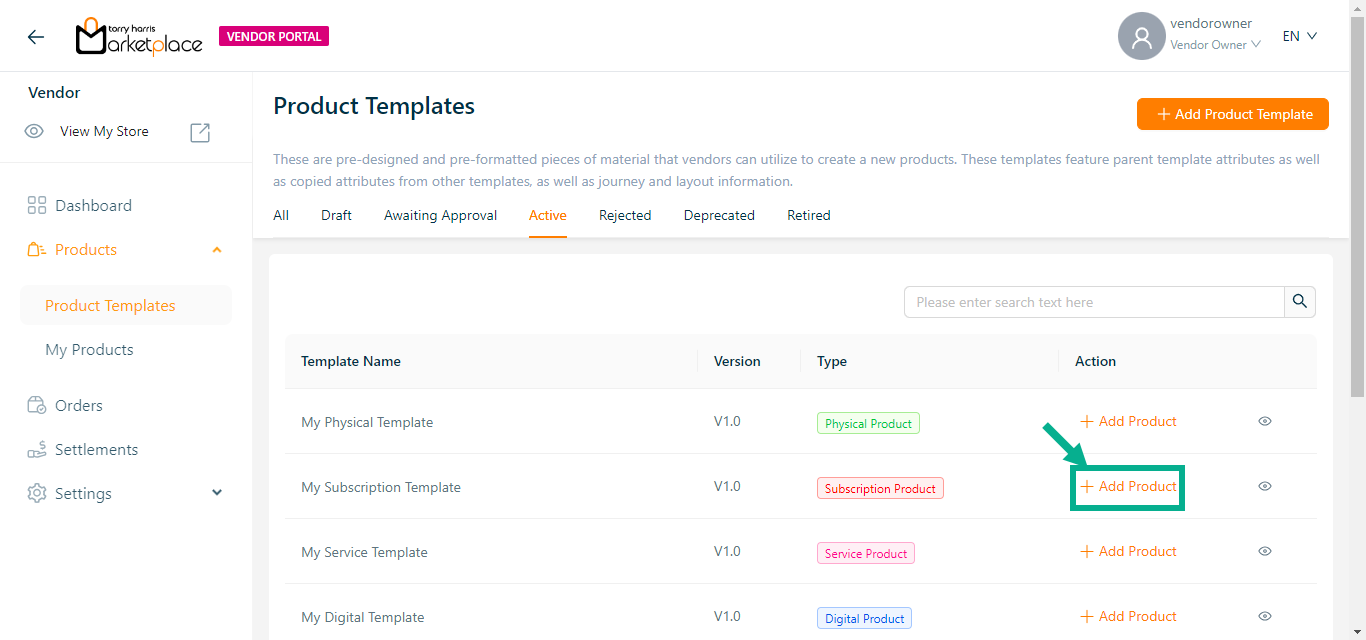Click the Marketplace logo

click(x=139, y=37)
